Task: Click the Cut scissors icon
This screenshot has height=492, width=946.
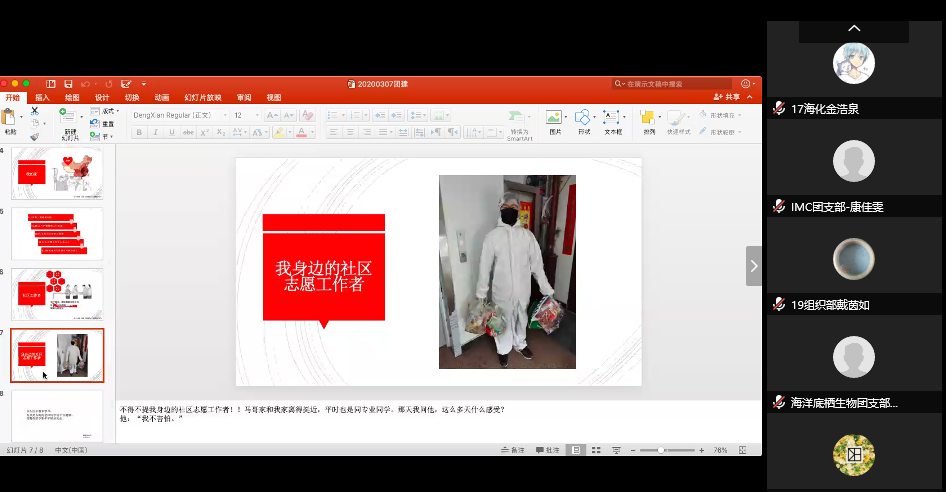Action: point(34,110)
